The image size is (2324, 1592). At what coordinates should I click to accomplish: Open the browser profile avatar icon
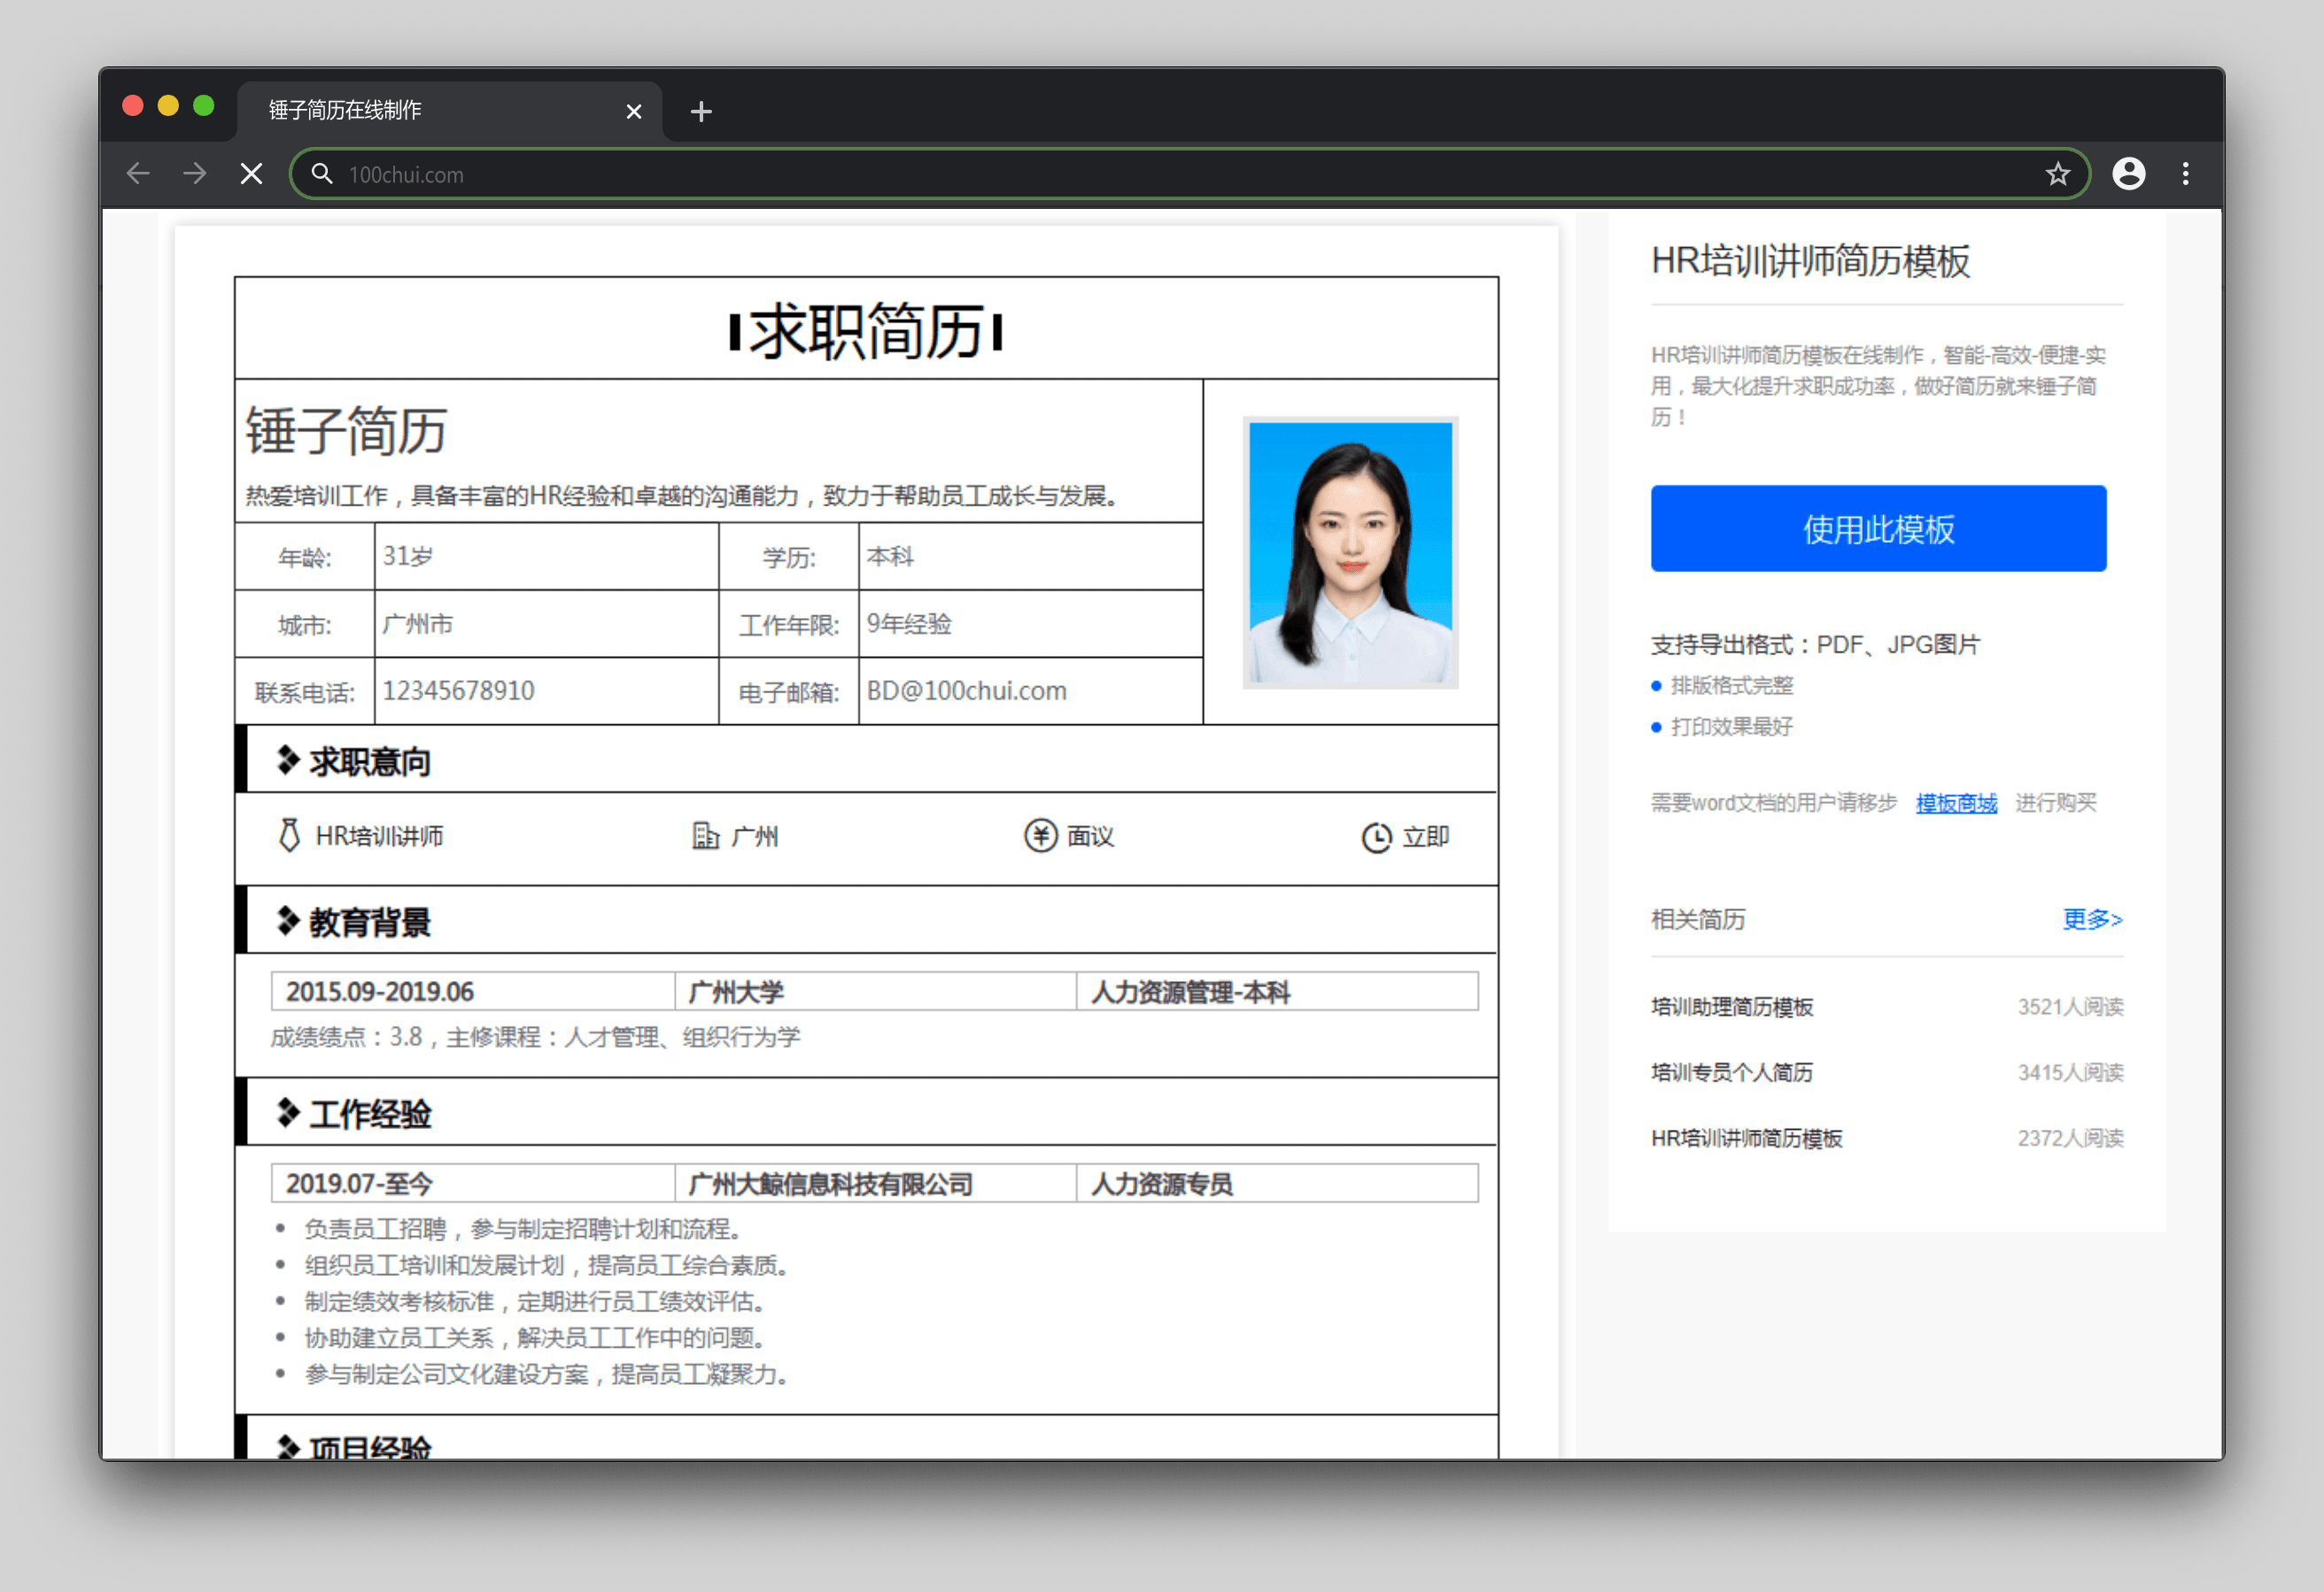tap(2128, 174)
